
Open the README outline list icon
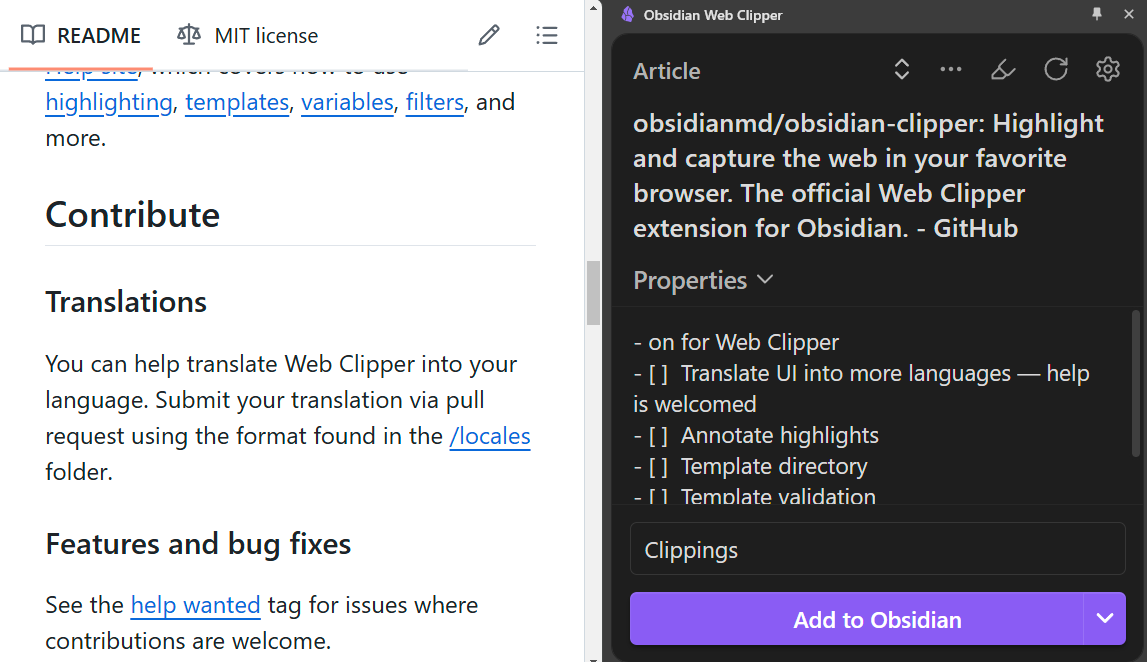click(547, 35)
